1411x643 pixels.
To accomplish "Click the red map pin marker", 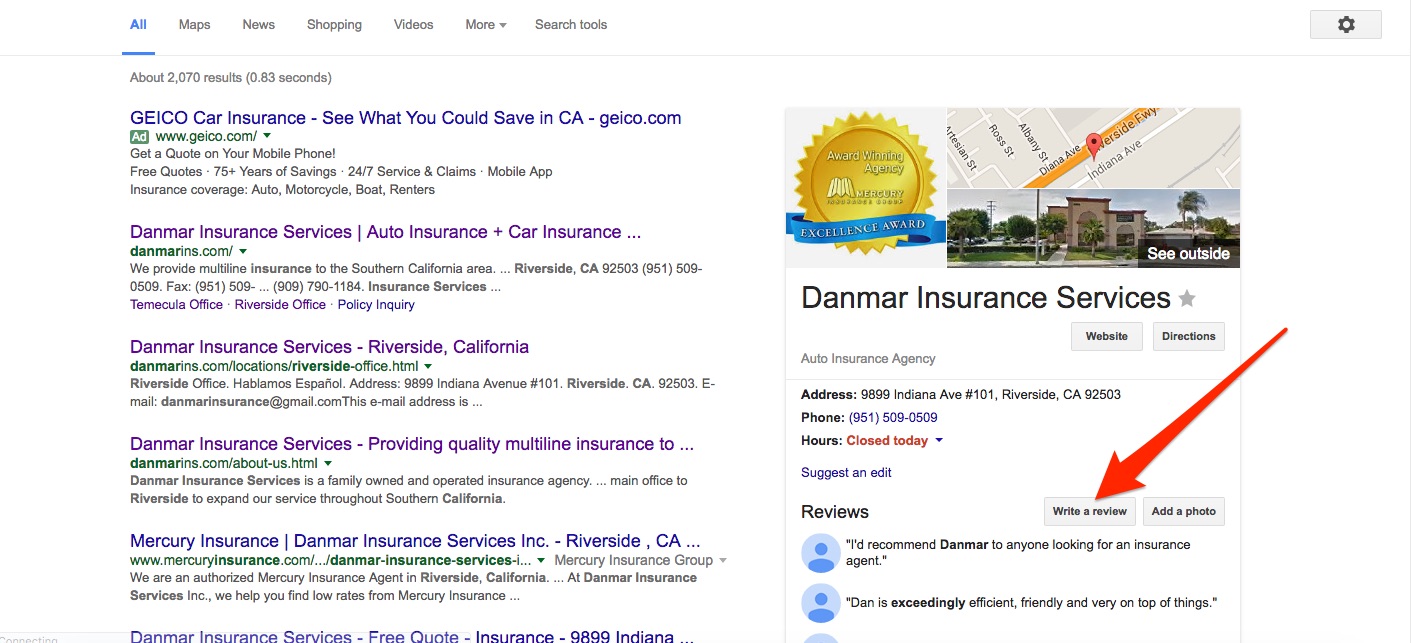I will (1094, 147).
